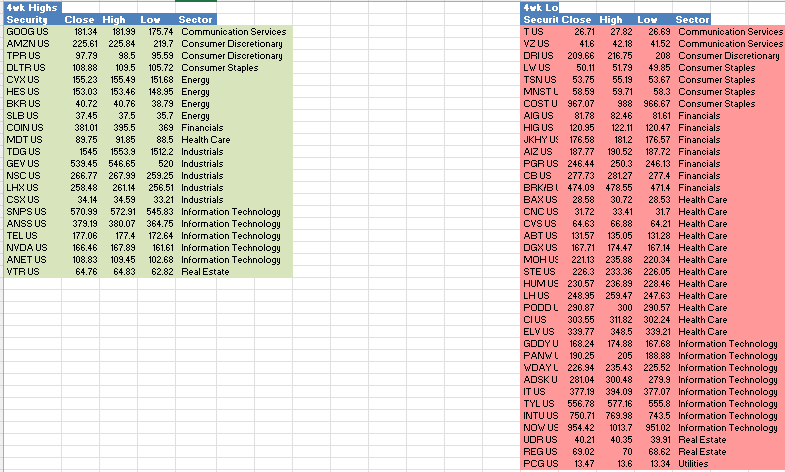Click the DRI US ticker
The height and width of the screenshot is (472, 785).
pos(540,56)
